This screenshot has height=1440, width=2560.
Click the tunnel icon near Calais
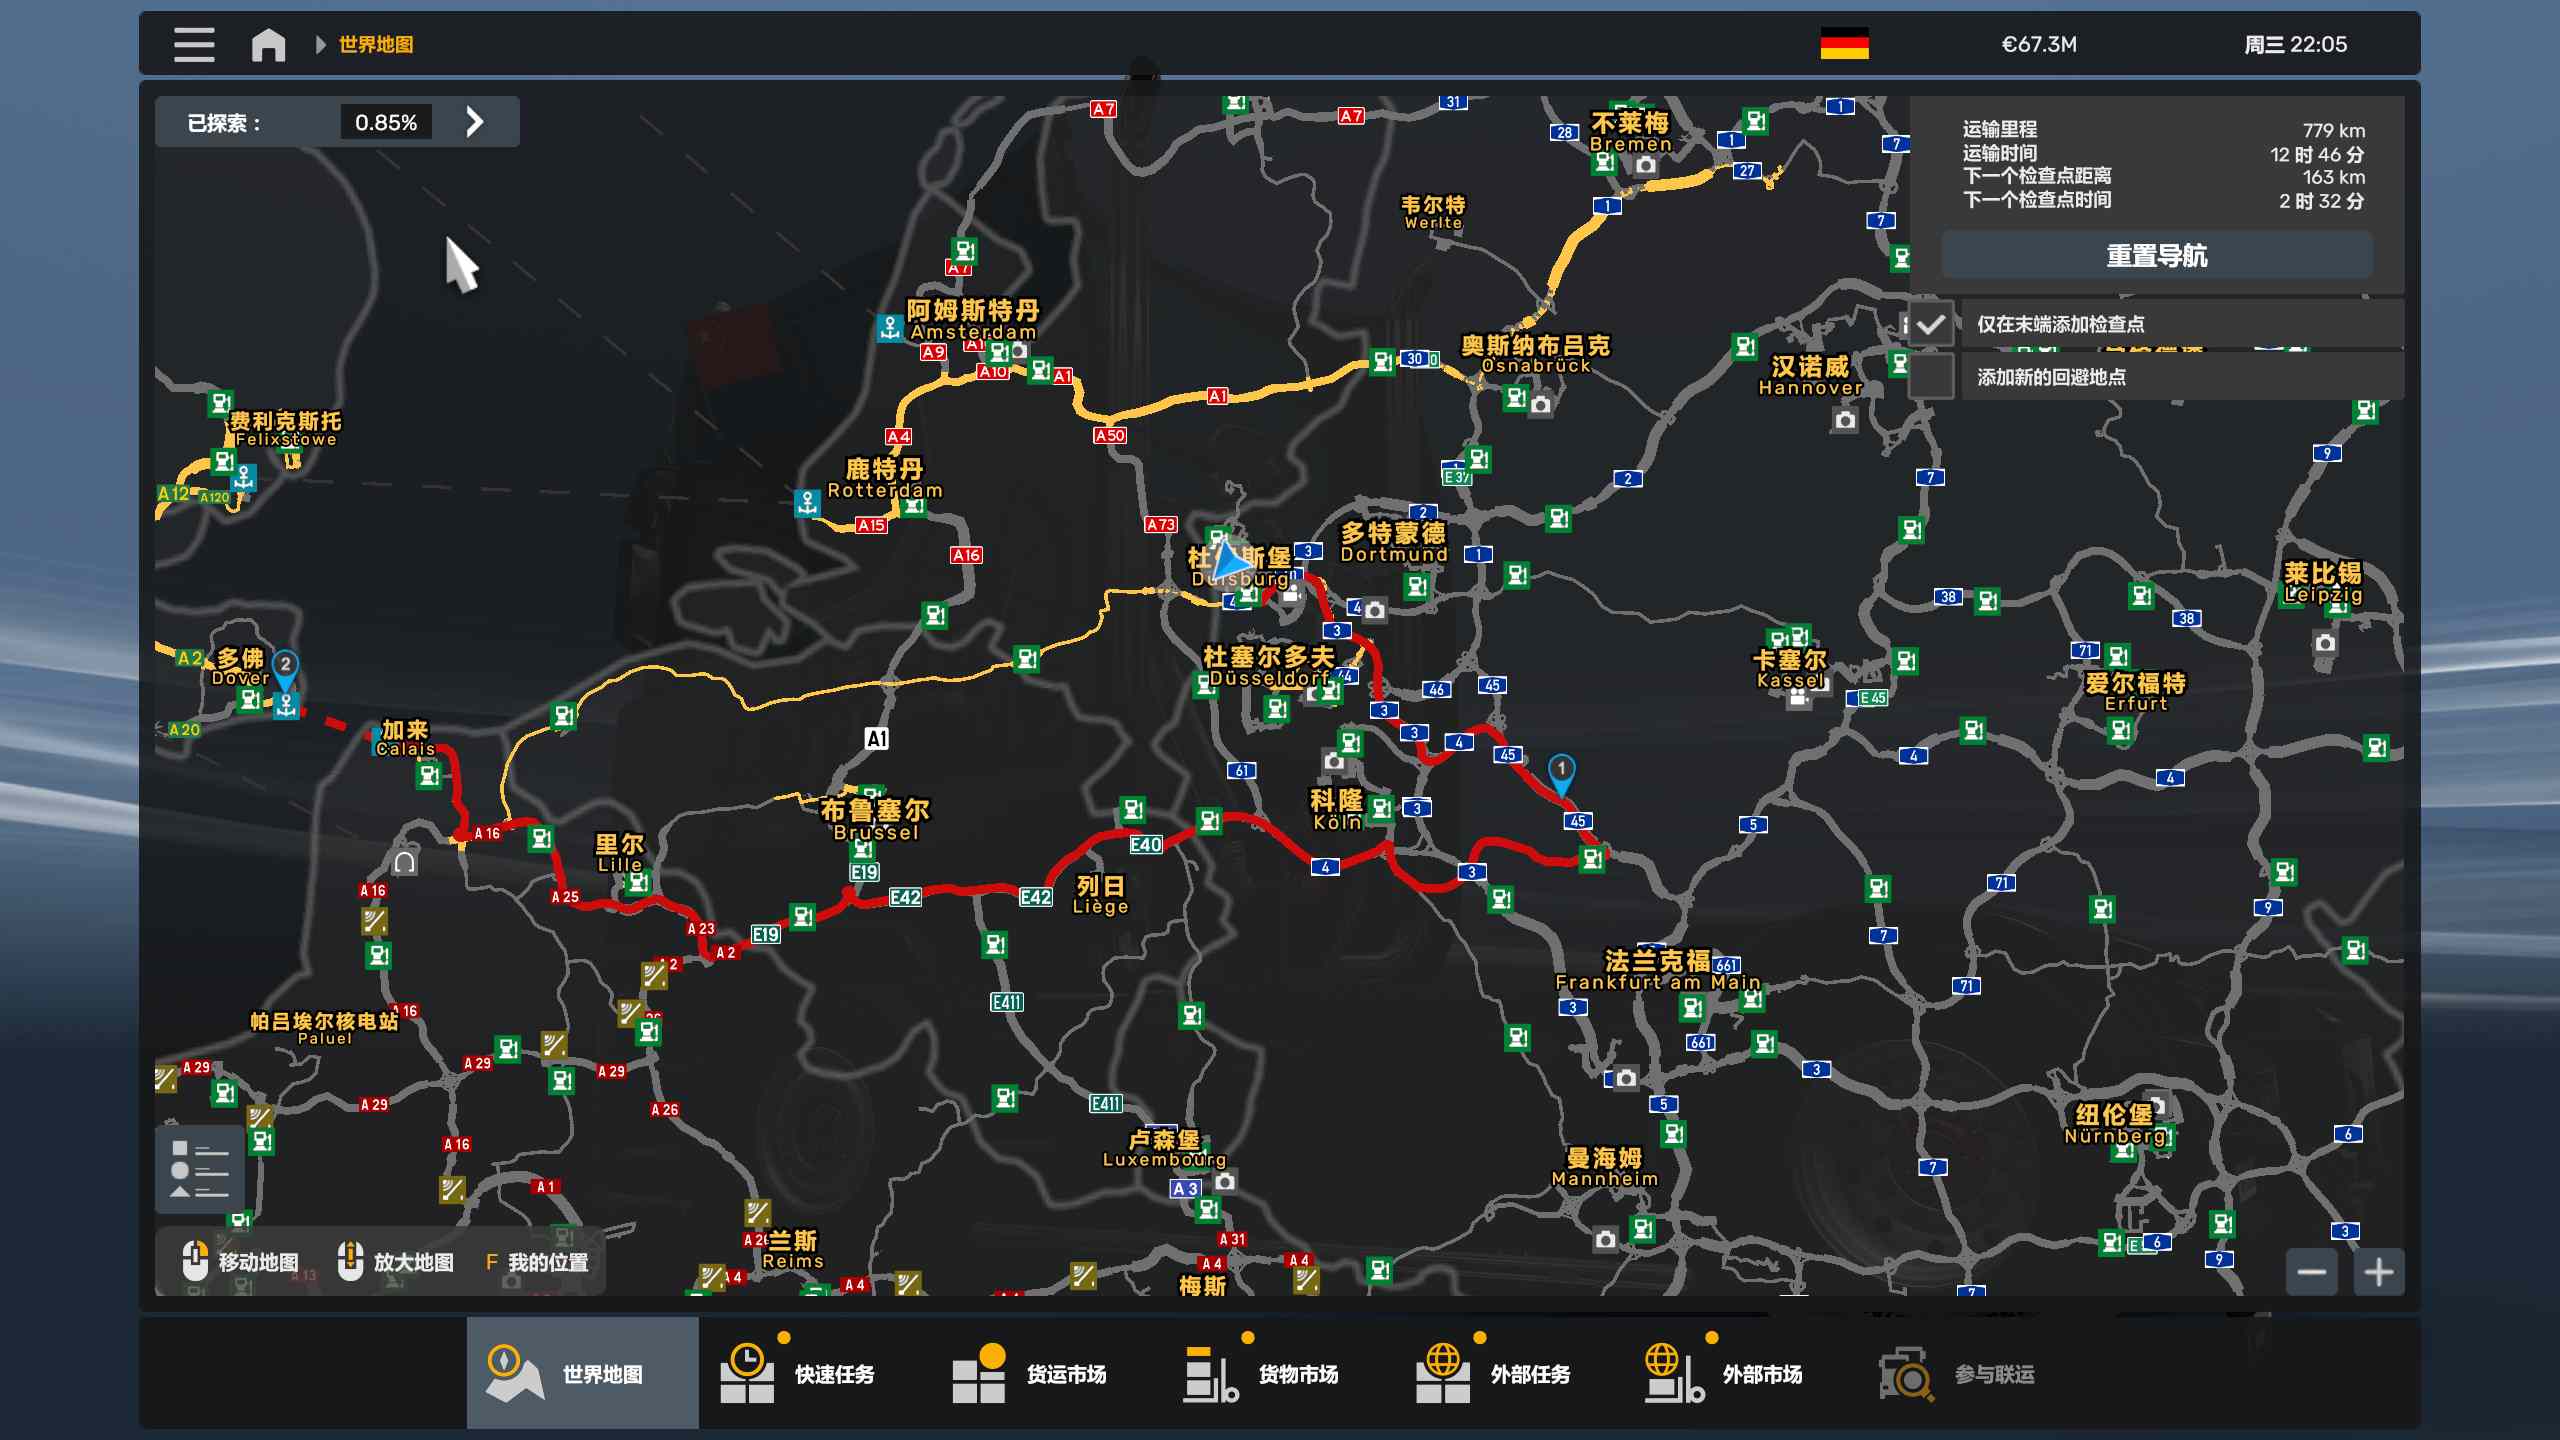click(404, 862)
